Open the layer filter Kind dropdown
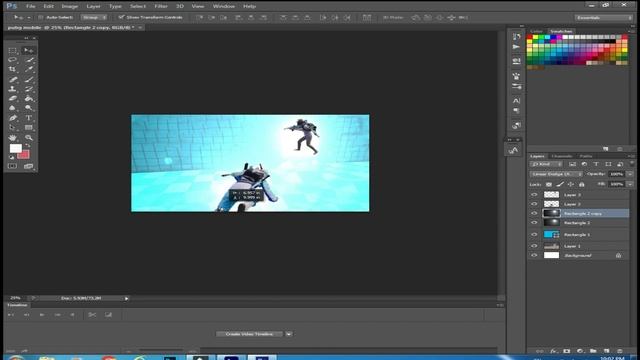 point(546,164)
